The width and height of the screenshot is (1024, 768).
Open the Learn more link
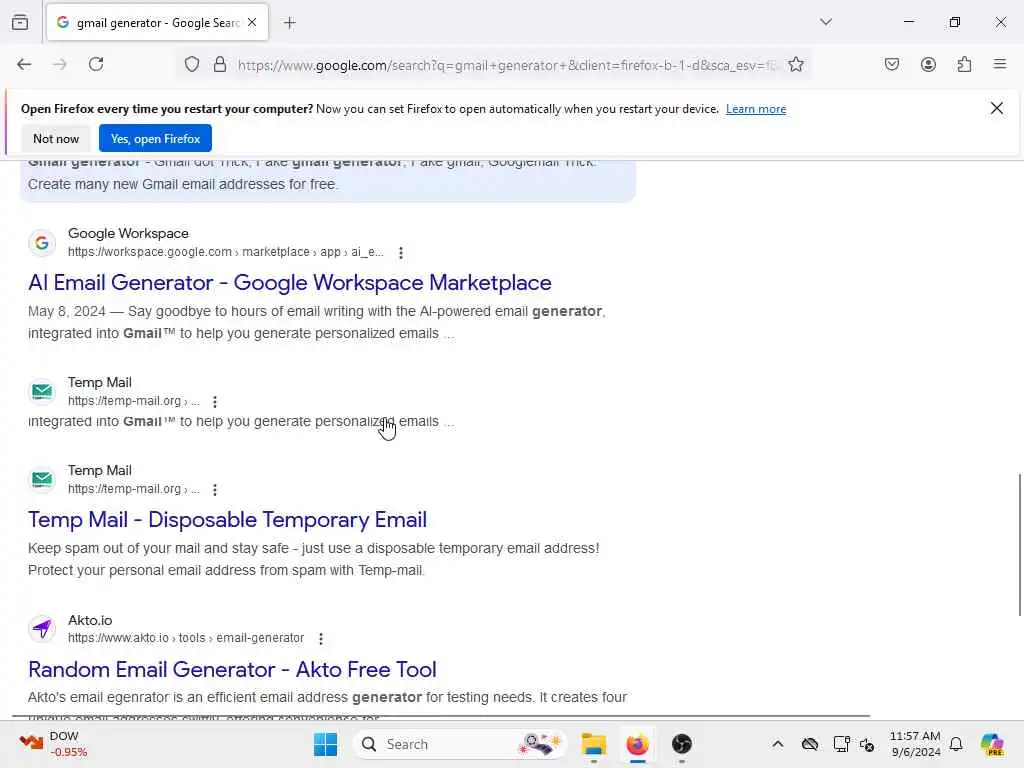(x=756, y=109)
